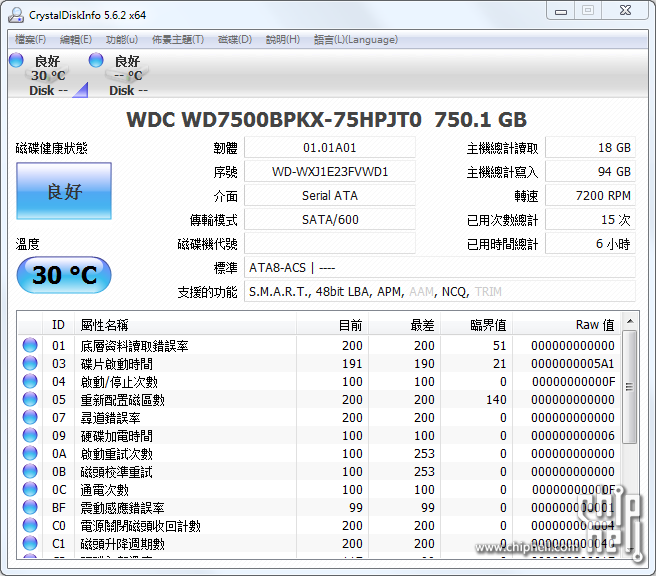Click the serial number field WD-WXJ1E23FVWD1

coord(330,172)
